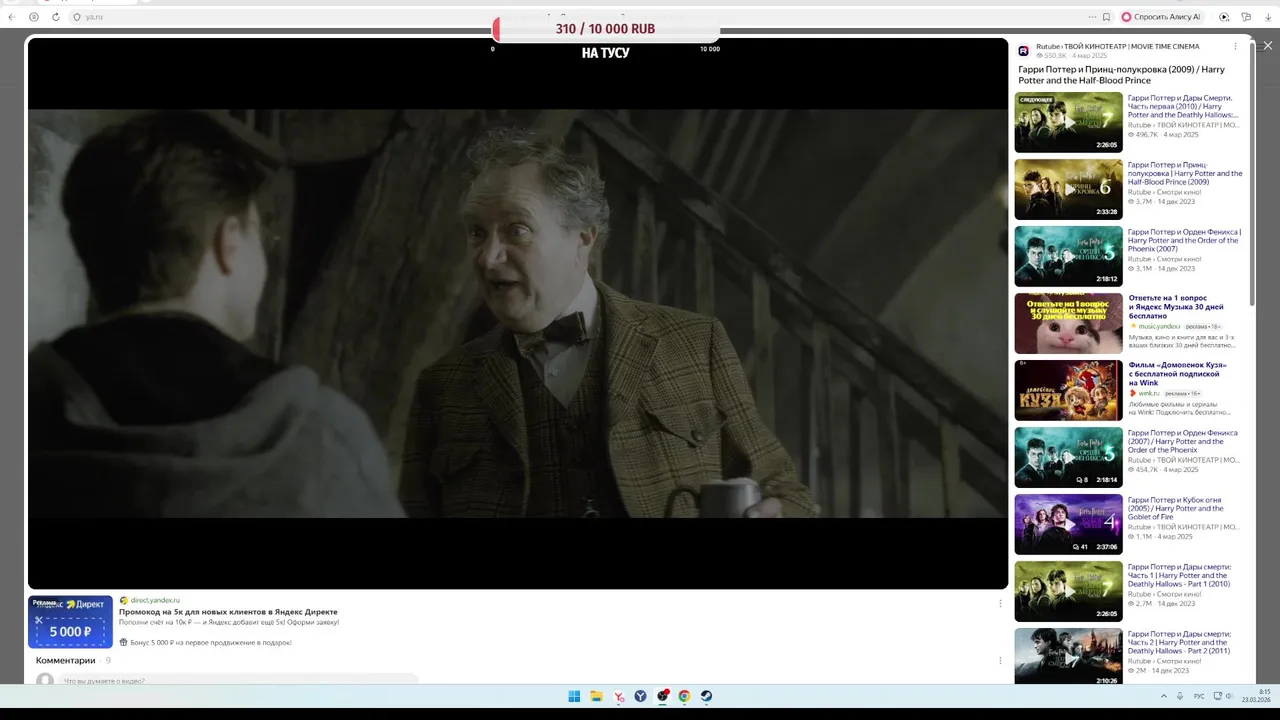1280x720 pixels.
Task: Open the direct.yandex.ru link
Action: pos(155,600)
